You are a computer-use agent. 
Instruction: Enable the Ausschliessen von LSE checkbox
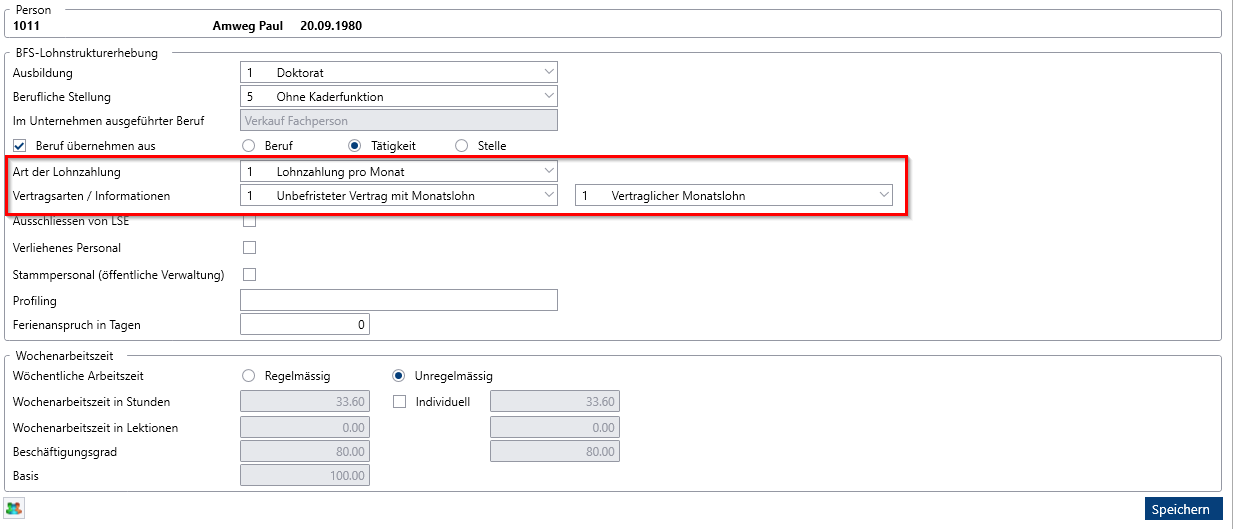pyautogui.click(x=250, y=221)
